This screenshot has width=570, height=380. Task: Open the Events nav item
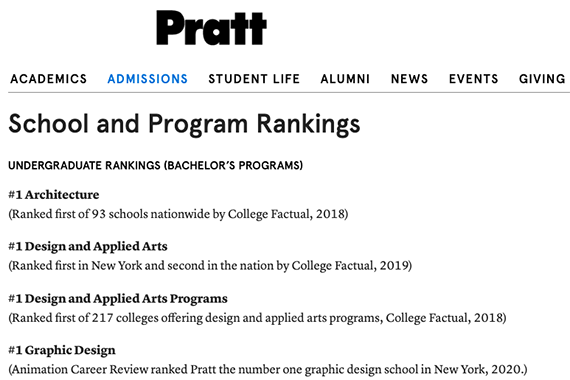[473, 79]
